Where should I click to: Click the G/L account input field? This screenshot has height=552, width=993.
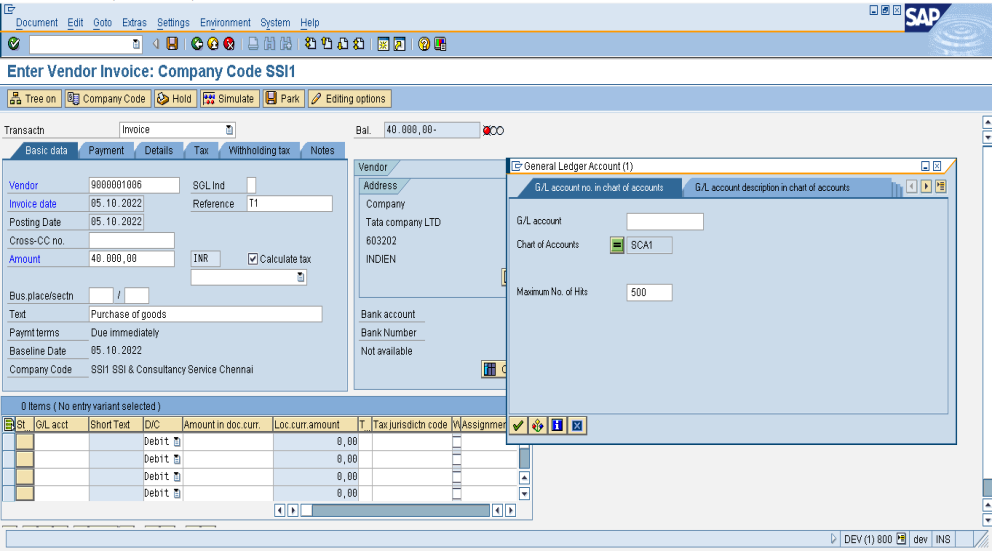(x=664, y=221)
